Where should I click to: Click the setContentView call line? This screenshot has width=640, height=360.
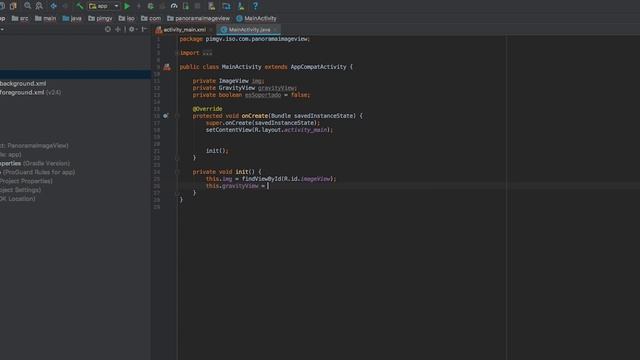click(x=269, y=130)
